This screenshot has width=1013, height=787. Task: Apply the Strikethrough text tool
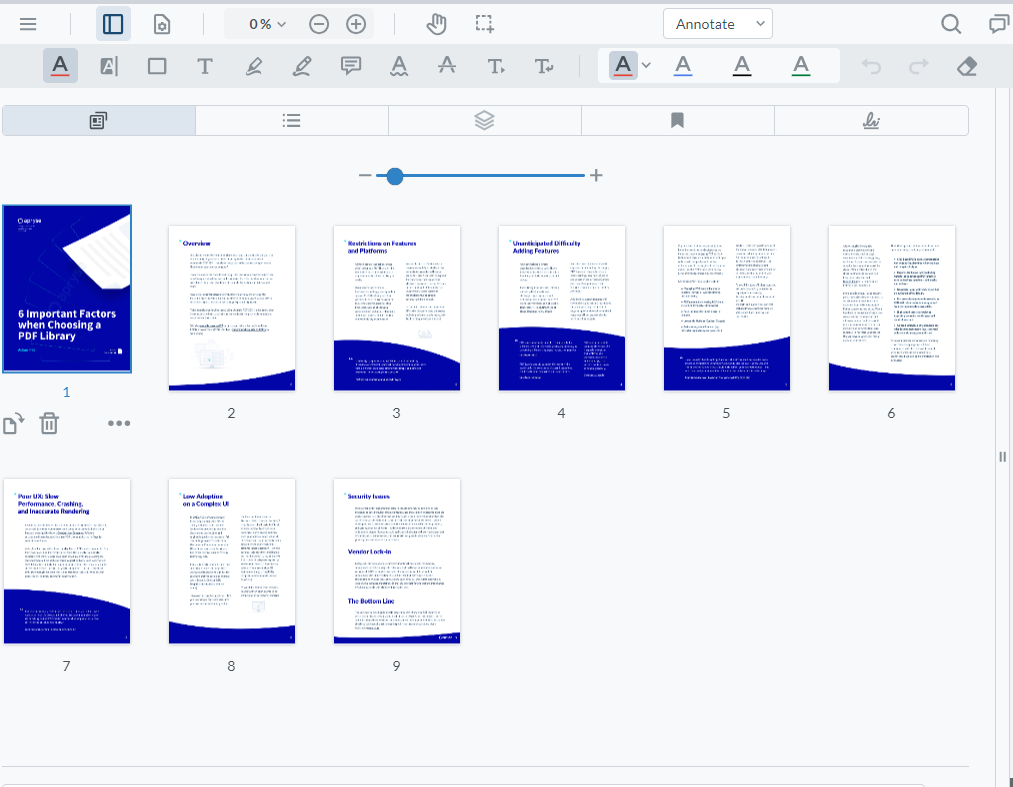click(447, 66)
